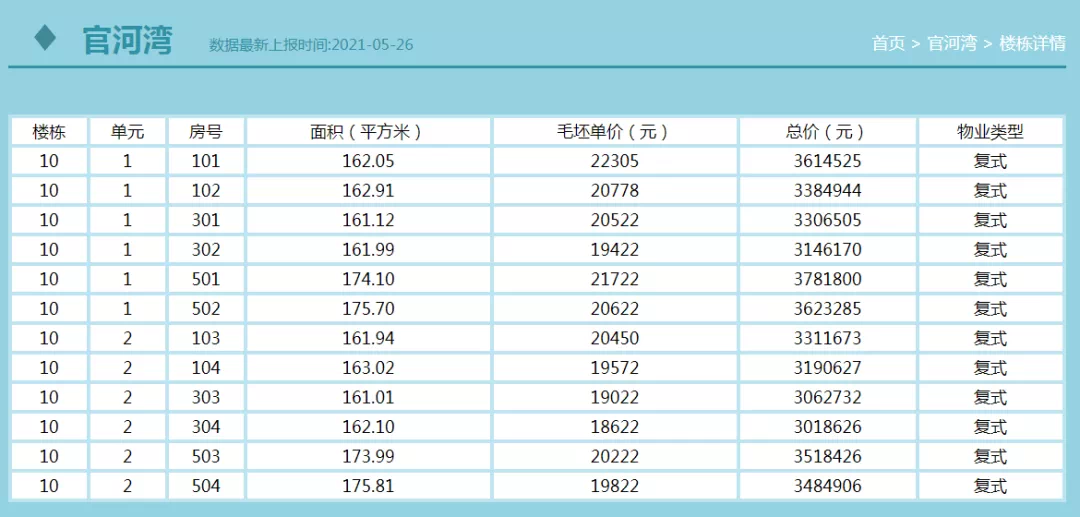Select room number 302 cell

206,249
